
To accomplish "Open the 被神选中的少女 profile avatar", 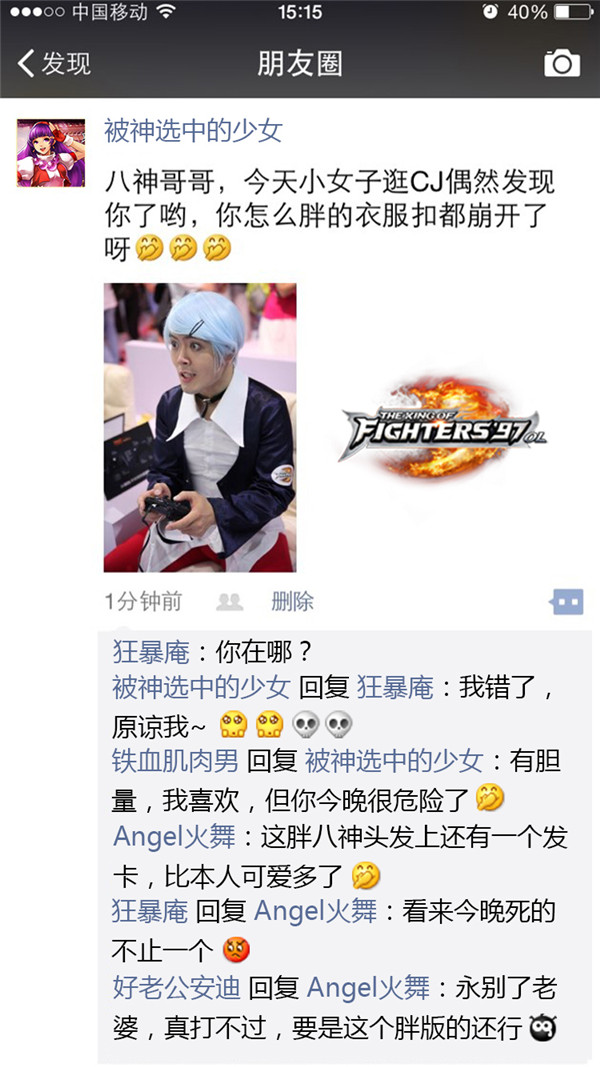I will (51, 153).
